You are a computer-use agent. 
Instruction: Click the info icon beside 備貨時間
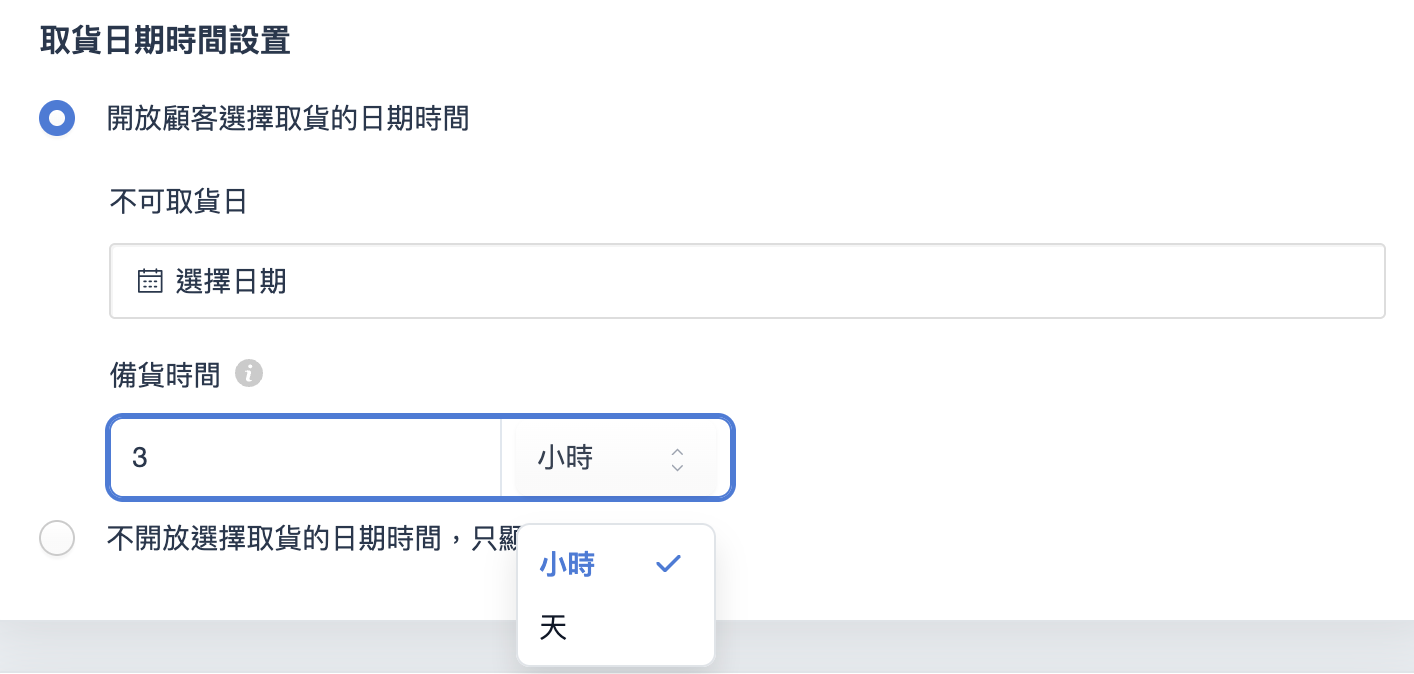tap(249, 374)
